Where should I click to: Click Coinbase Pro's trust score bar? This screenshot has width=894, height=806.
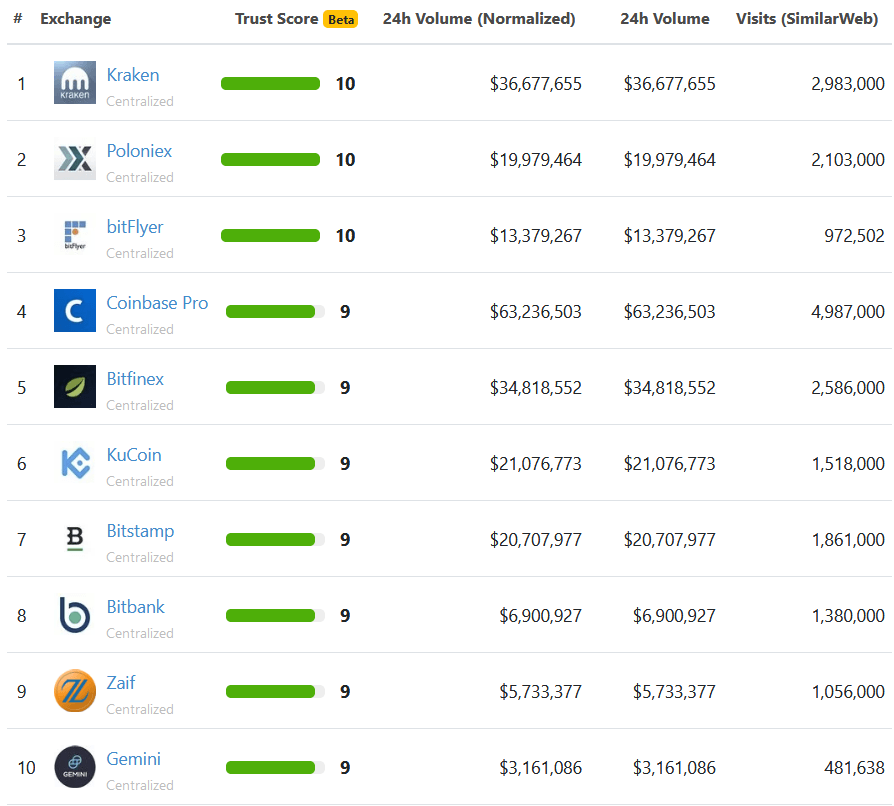click(x=275, y=311)
